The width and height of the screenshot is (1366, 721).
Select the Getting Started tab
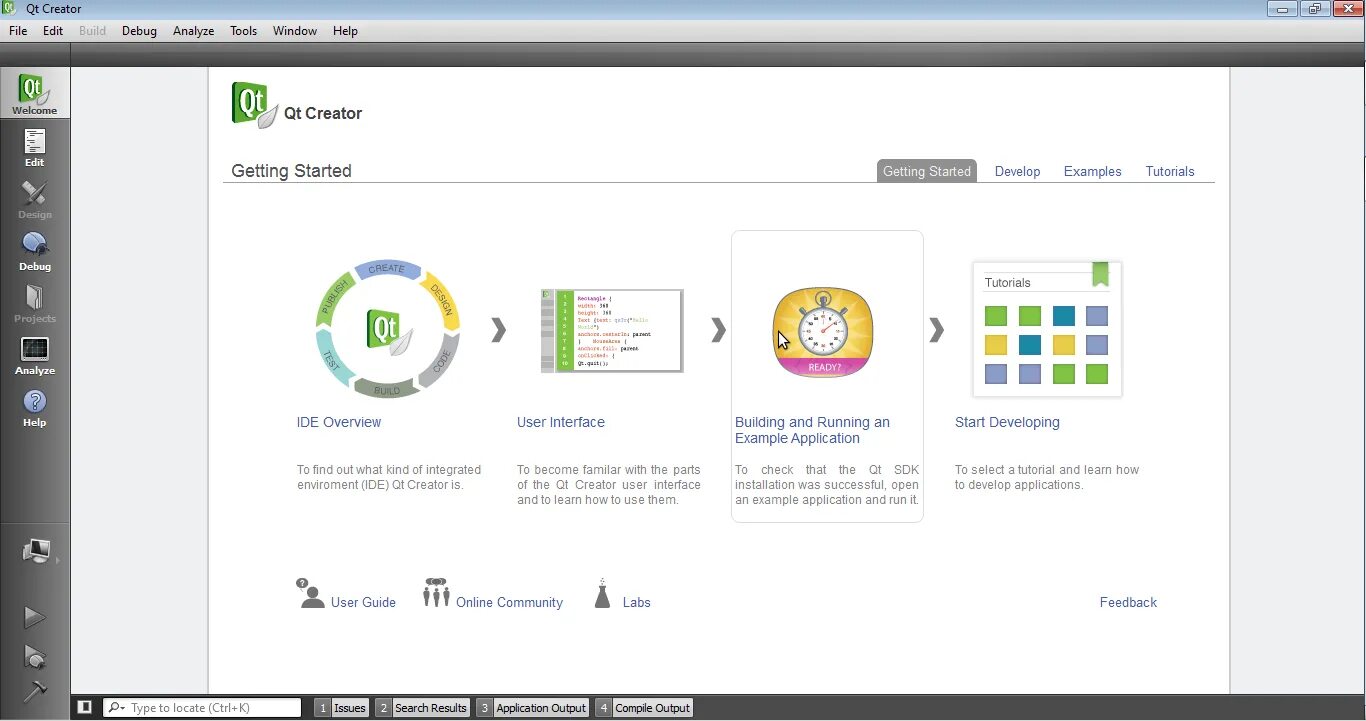[927, 171]
